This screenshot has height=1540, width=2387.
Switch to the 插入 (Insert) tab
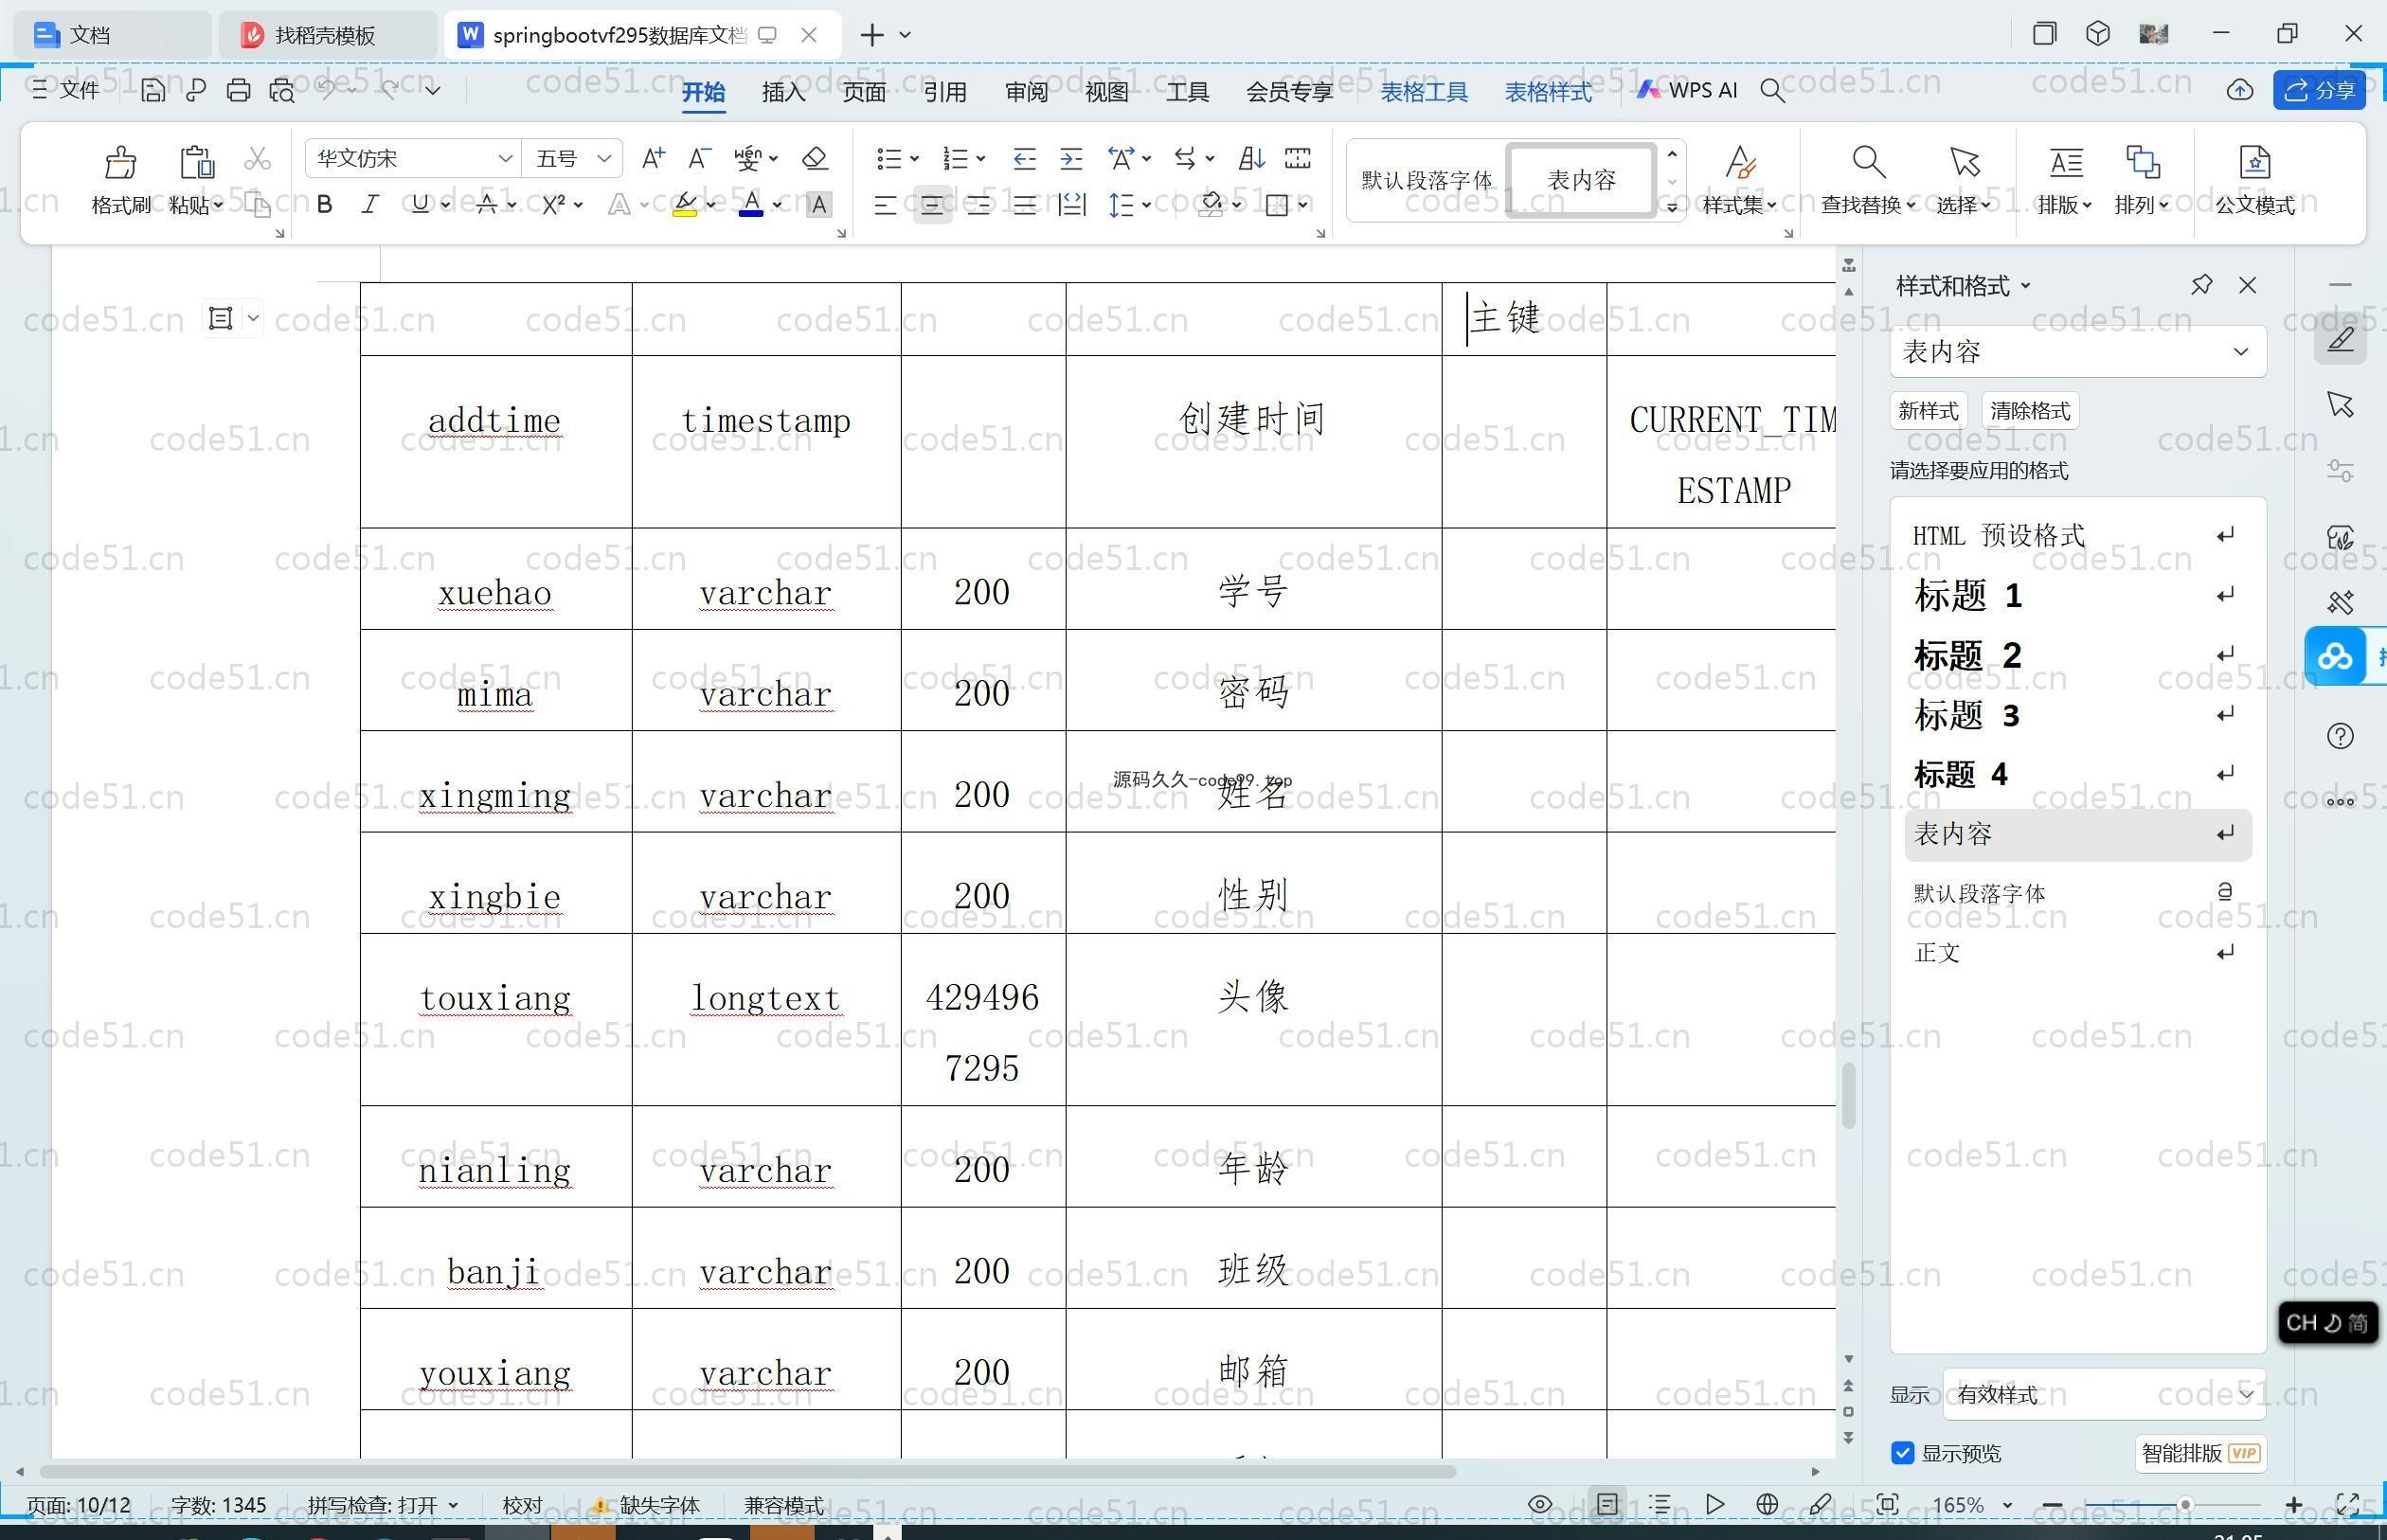(783, 91)
